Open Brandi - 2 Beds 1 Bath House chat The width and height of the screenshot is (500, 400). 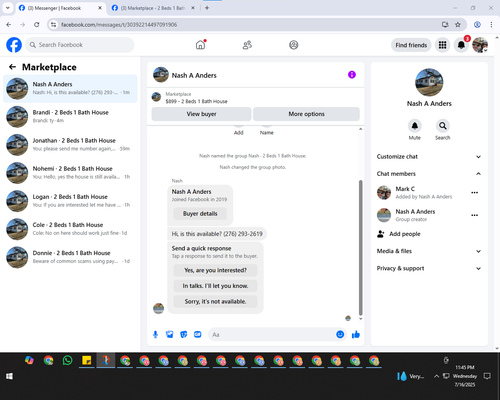coord(70,116)
